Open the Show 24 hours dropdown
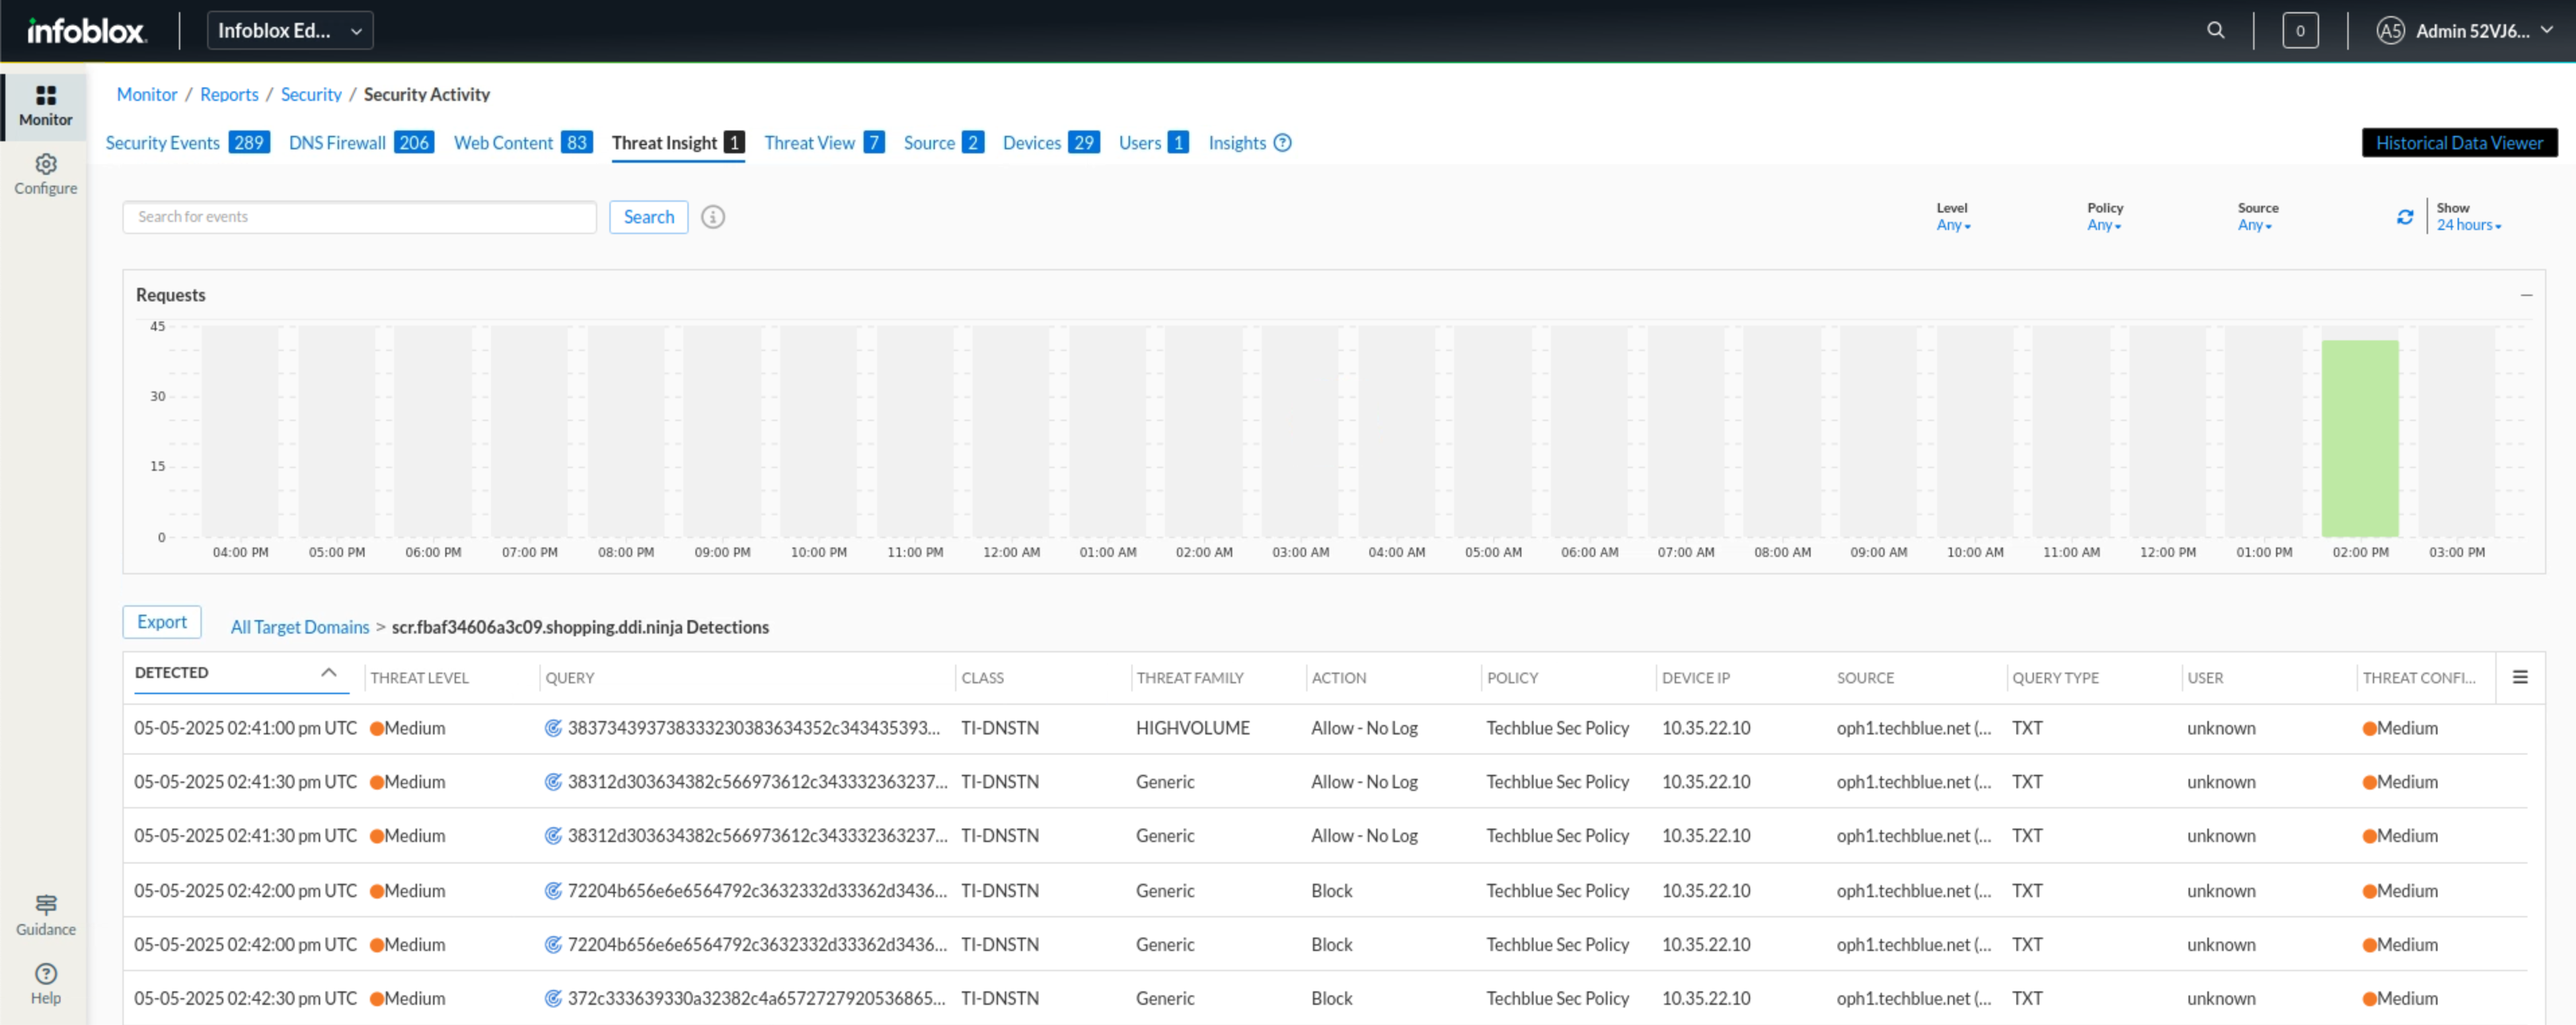 [2467, 225]
